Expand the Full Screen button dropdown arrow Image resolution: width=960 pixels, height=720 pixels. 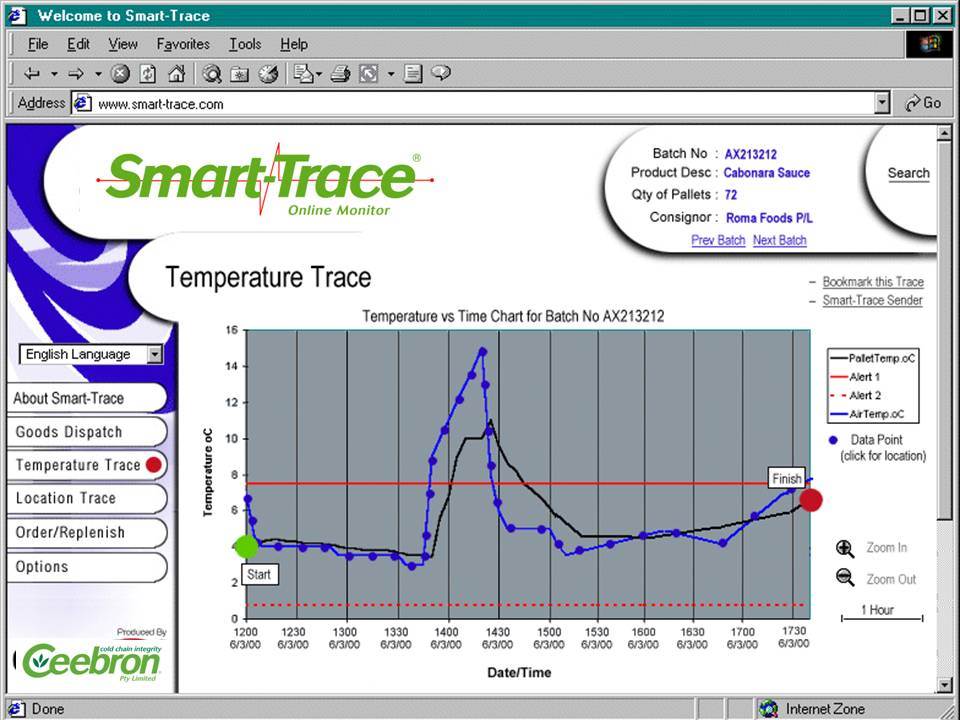click(391, 75)
